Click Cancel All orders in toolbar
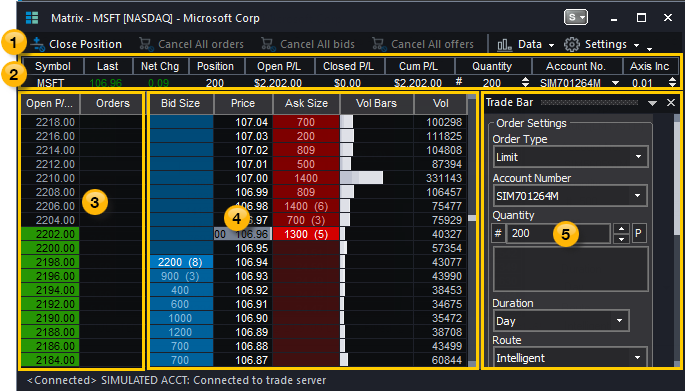The image size is (685, 391). click(x=191, y=44)
